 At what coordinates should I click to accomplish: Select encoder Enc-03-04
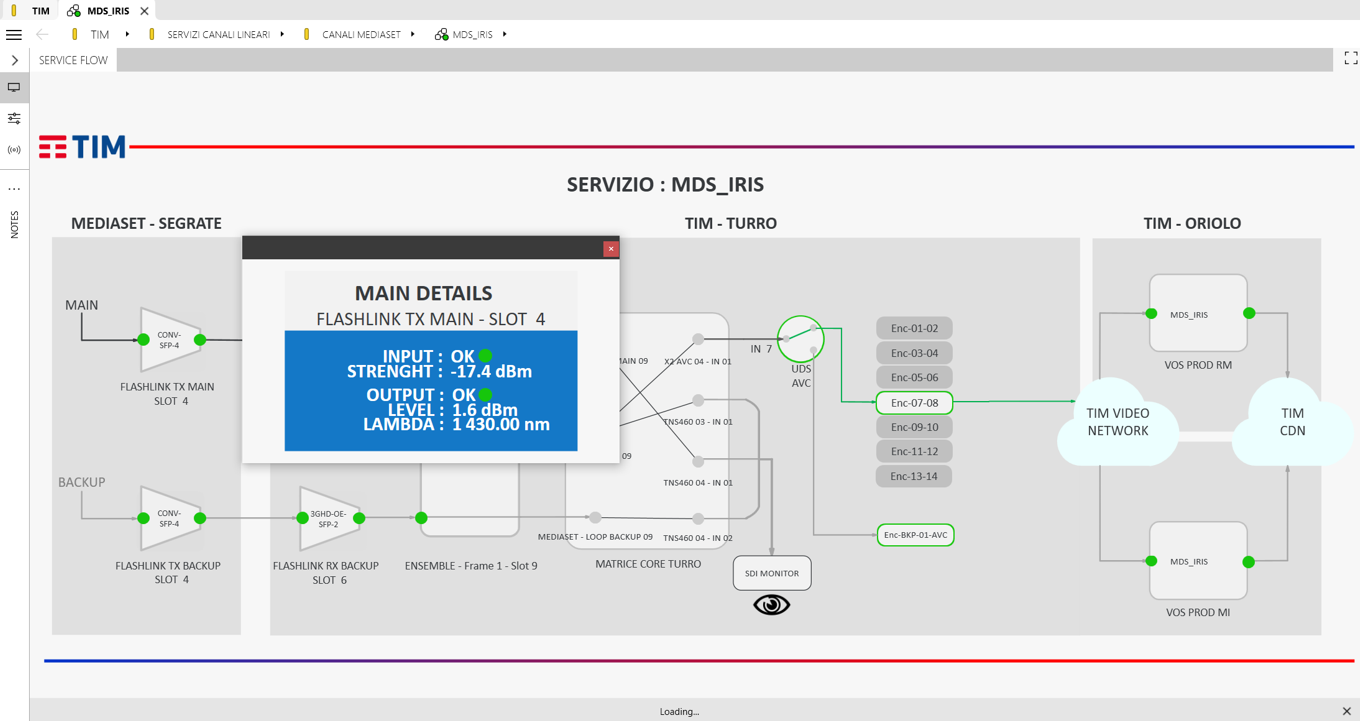click(914, 353)
